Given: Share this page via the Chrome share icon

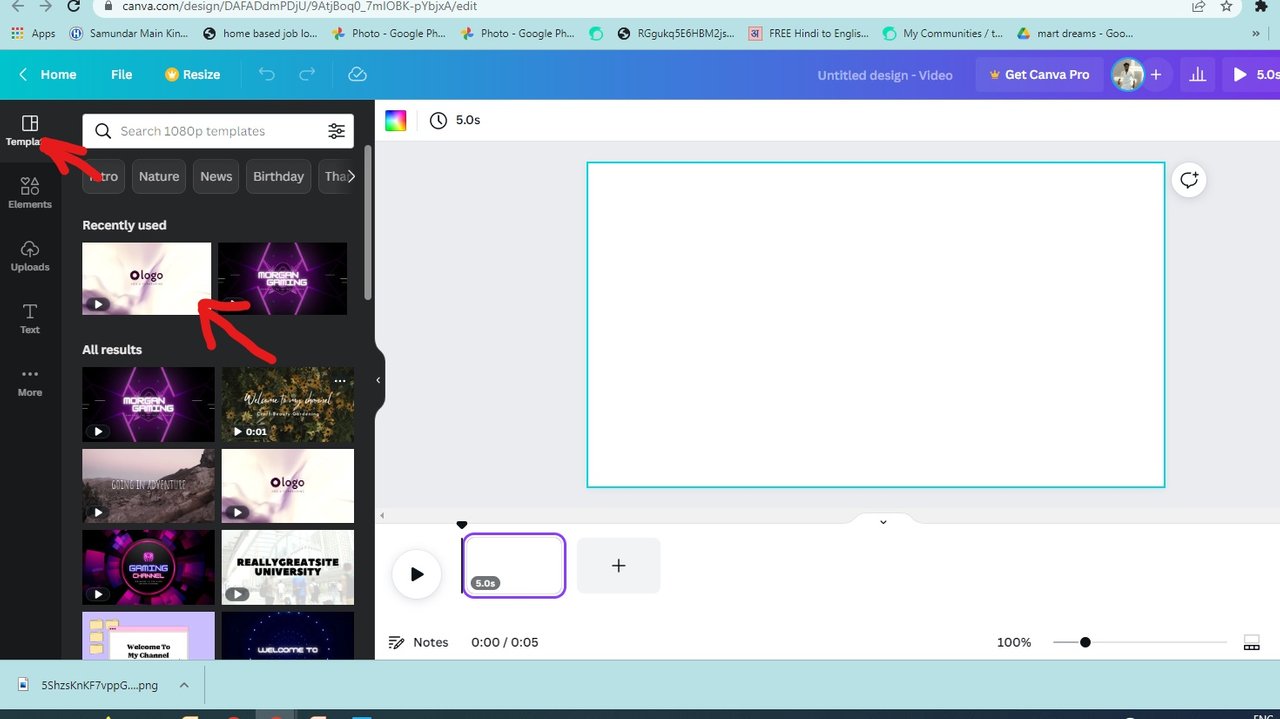Looking at the screenshot, I should 1198,6.
